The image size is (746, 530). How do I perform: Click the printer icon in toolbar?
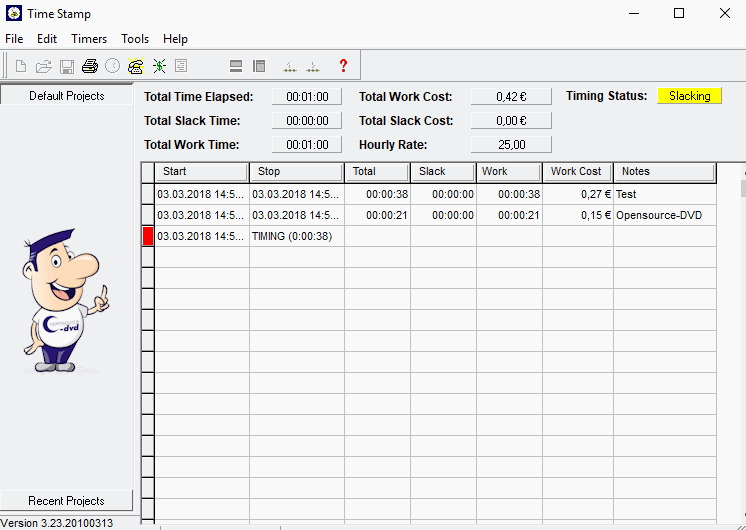coord(90,67)
